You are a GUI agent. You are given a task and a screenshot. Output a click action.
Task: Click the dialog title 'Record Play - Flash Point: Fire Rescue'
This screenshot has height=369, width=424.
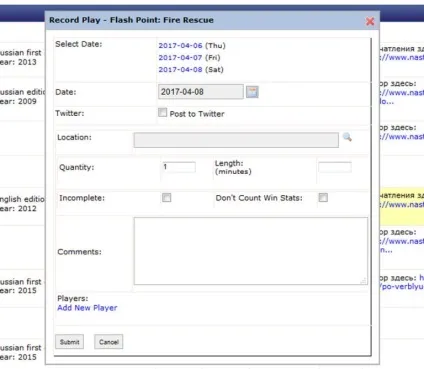pyautogui.click(x=131, y=20)
